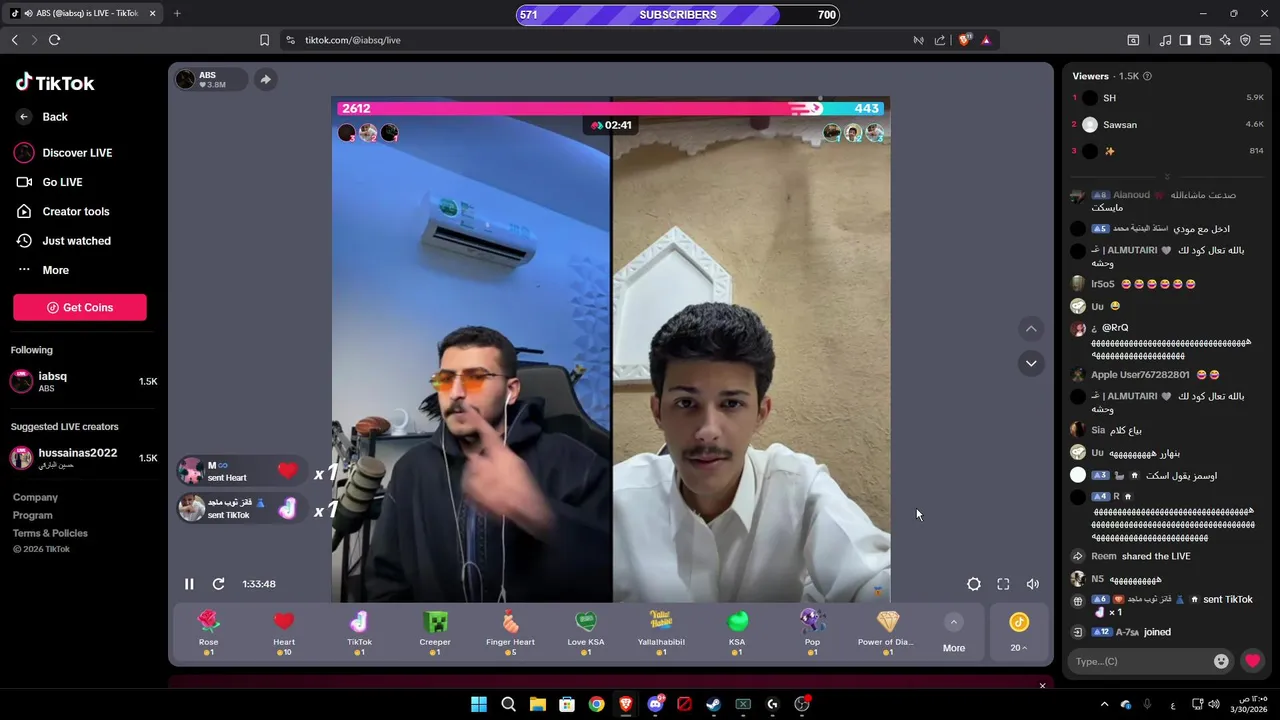
Task: Go to the previous live stream
Action: (1031, 329)
